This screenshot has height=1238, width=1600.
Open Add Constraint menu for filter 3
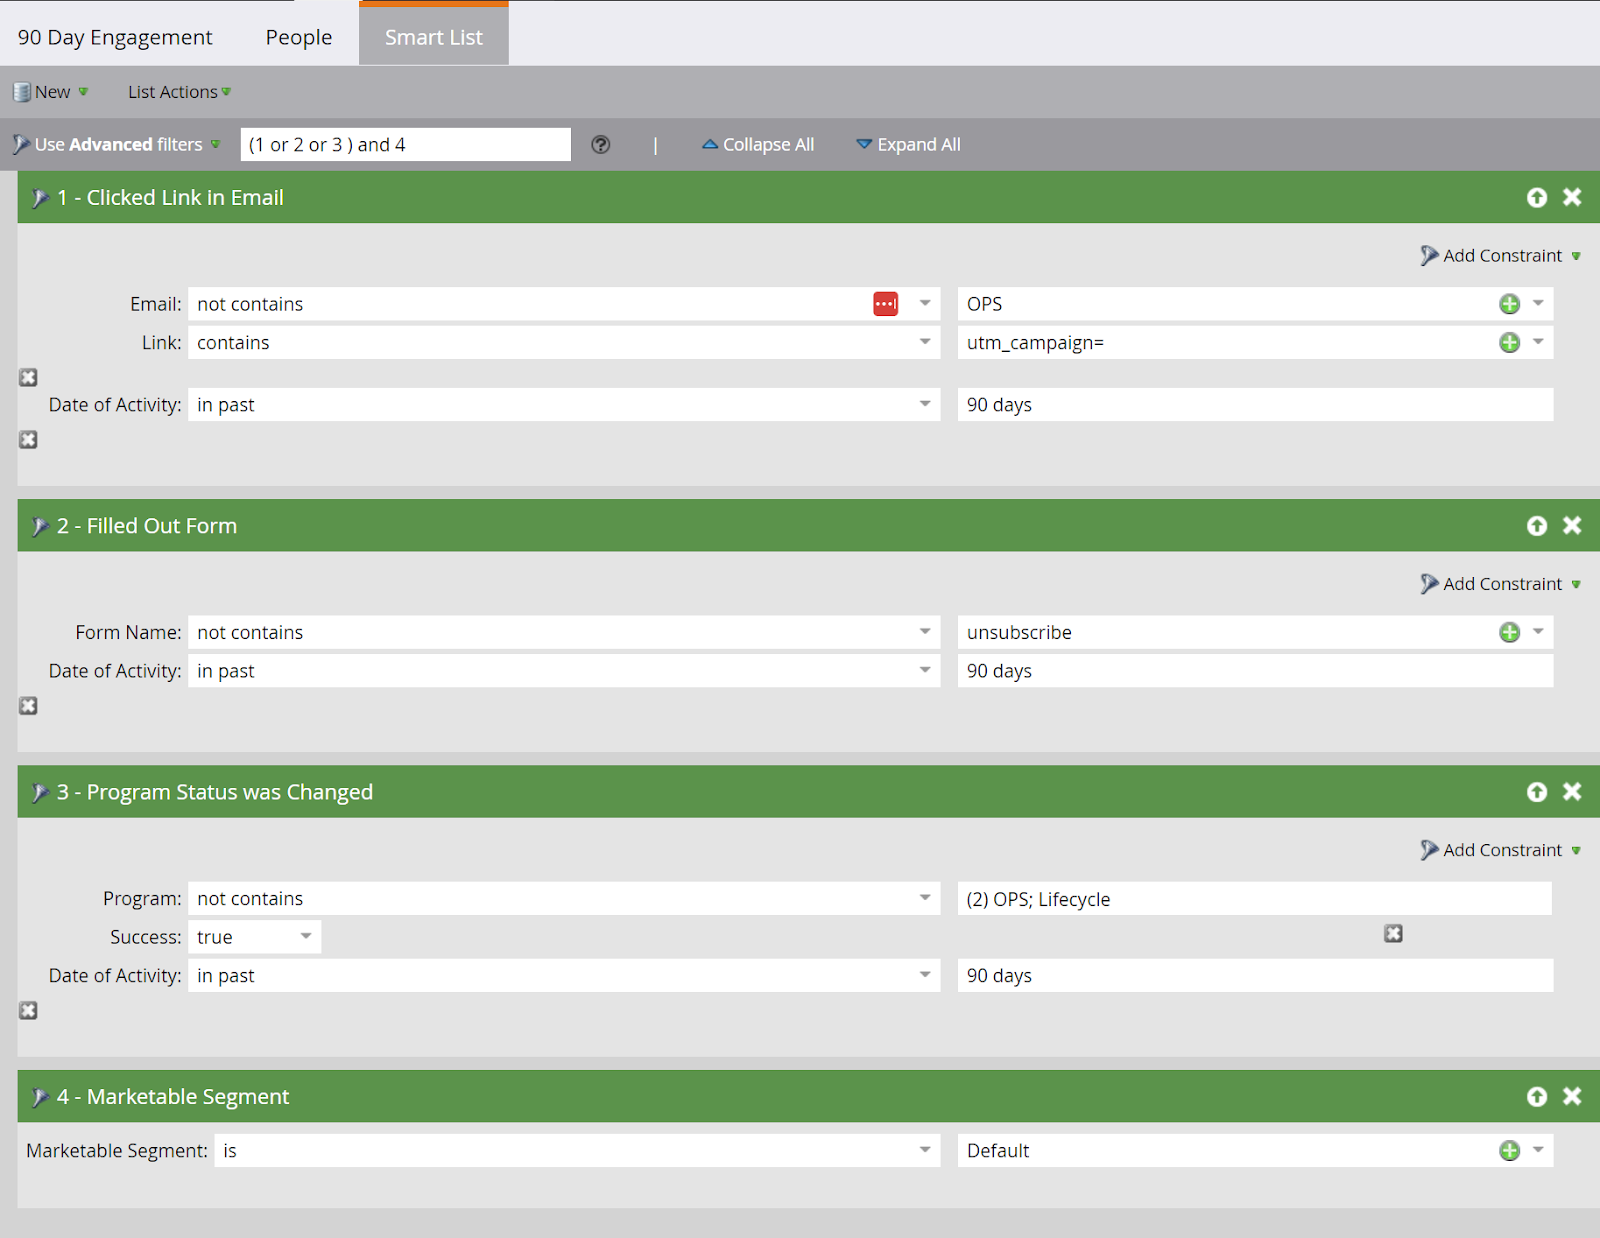click(x=1501, y=850)
